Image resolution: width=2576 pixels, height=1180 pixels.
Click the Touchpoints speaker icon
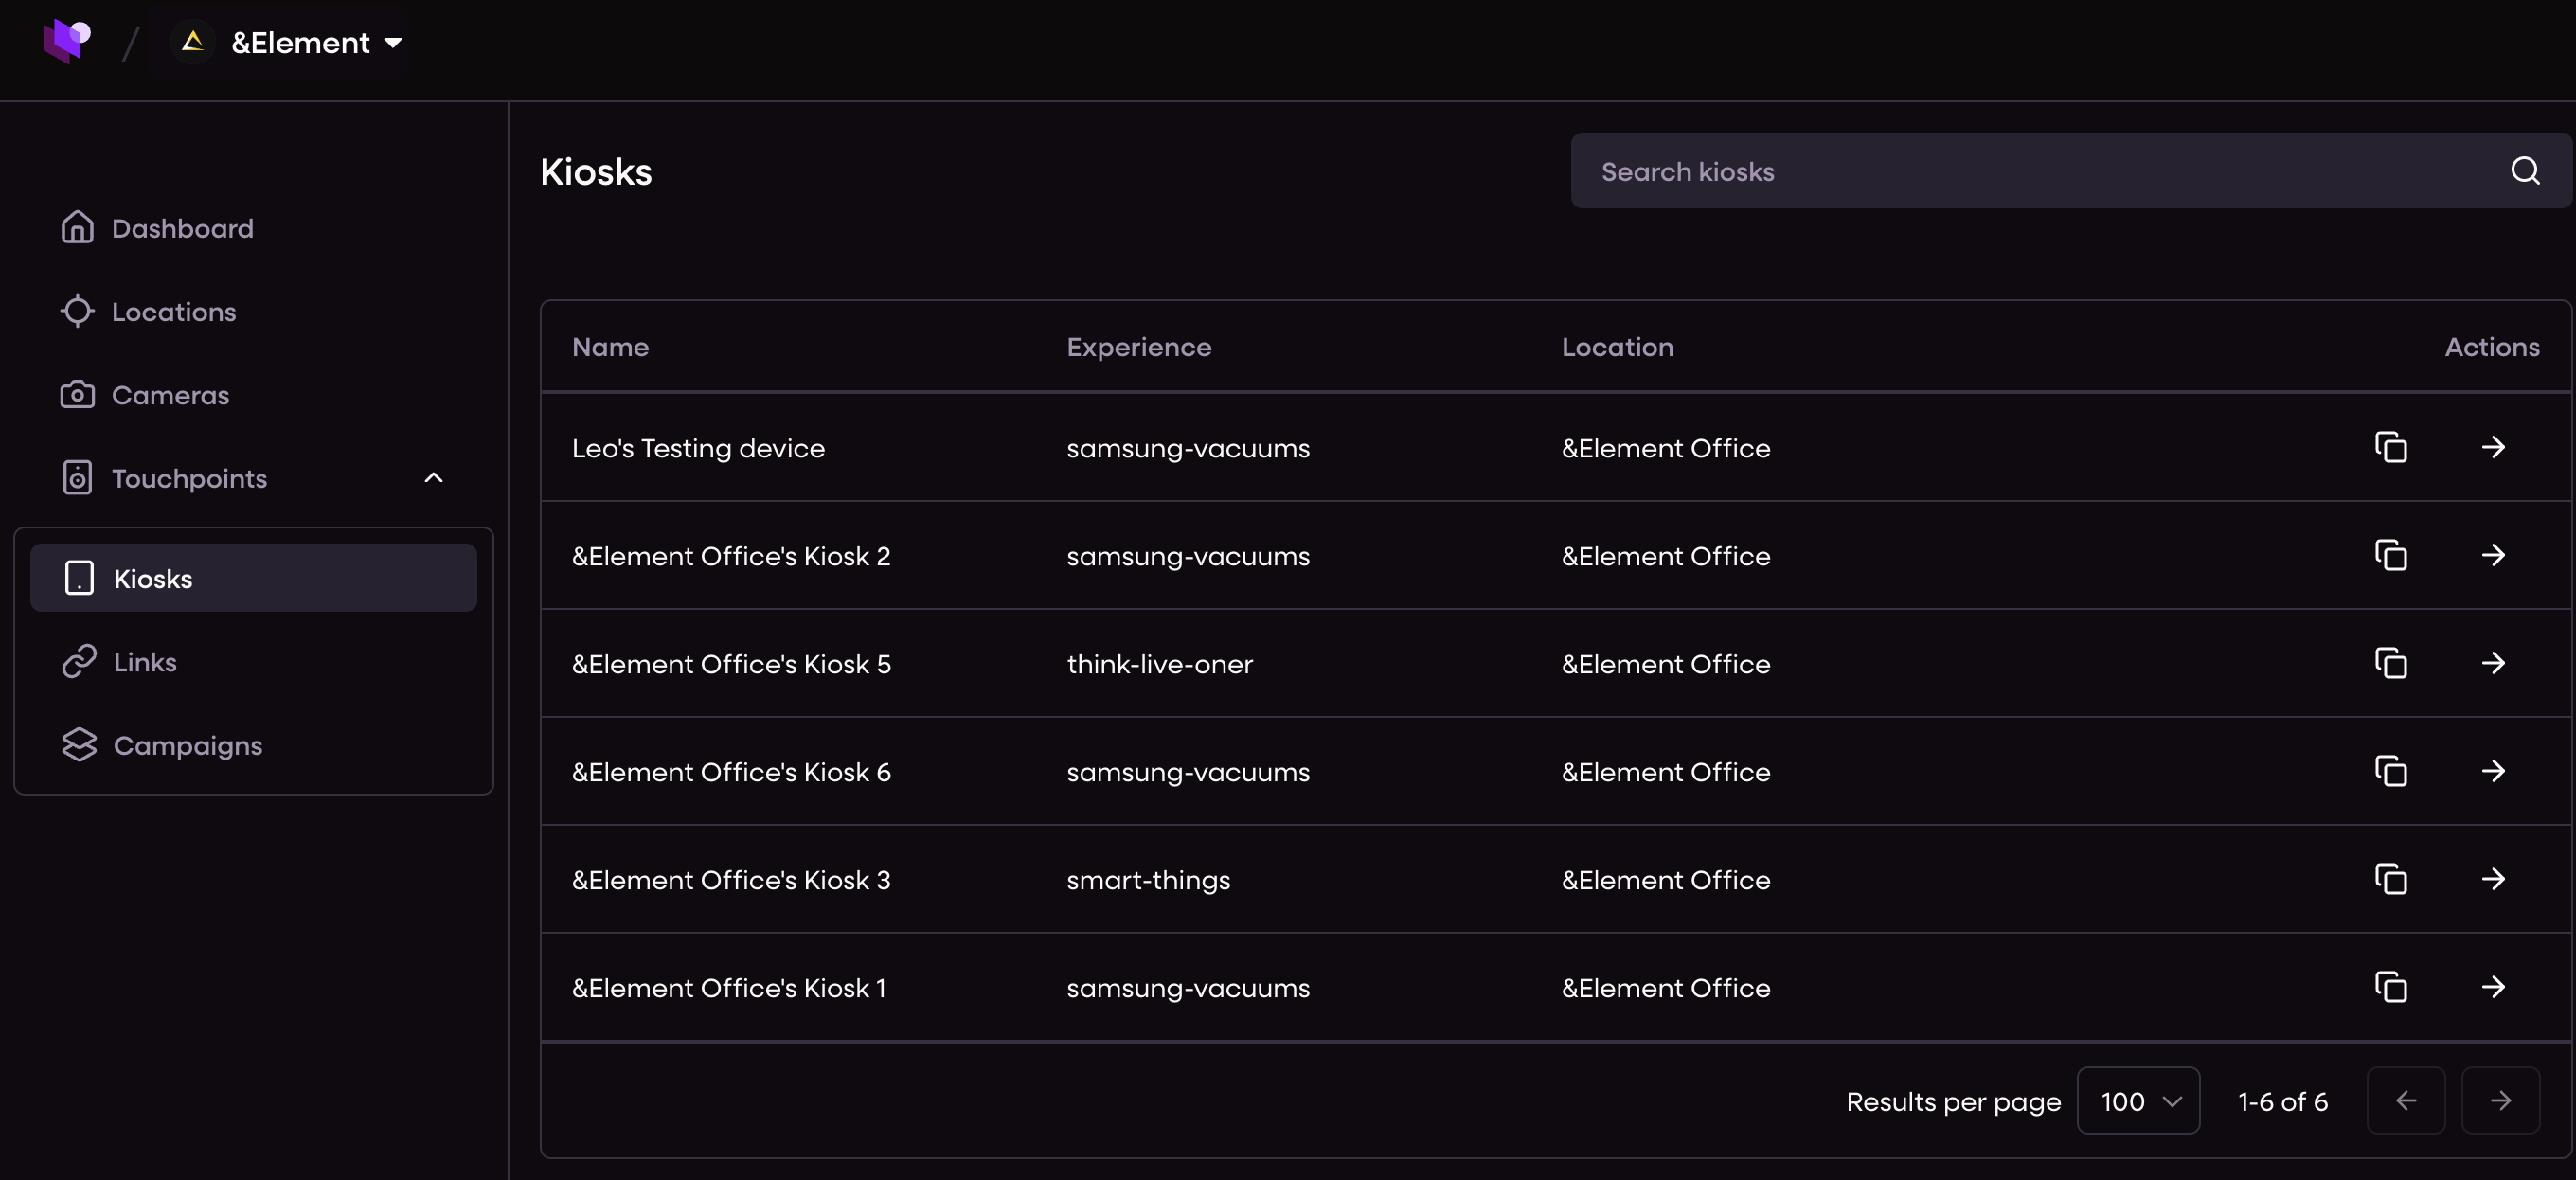click(x=77, y=478)
